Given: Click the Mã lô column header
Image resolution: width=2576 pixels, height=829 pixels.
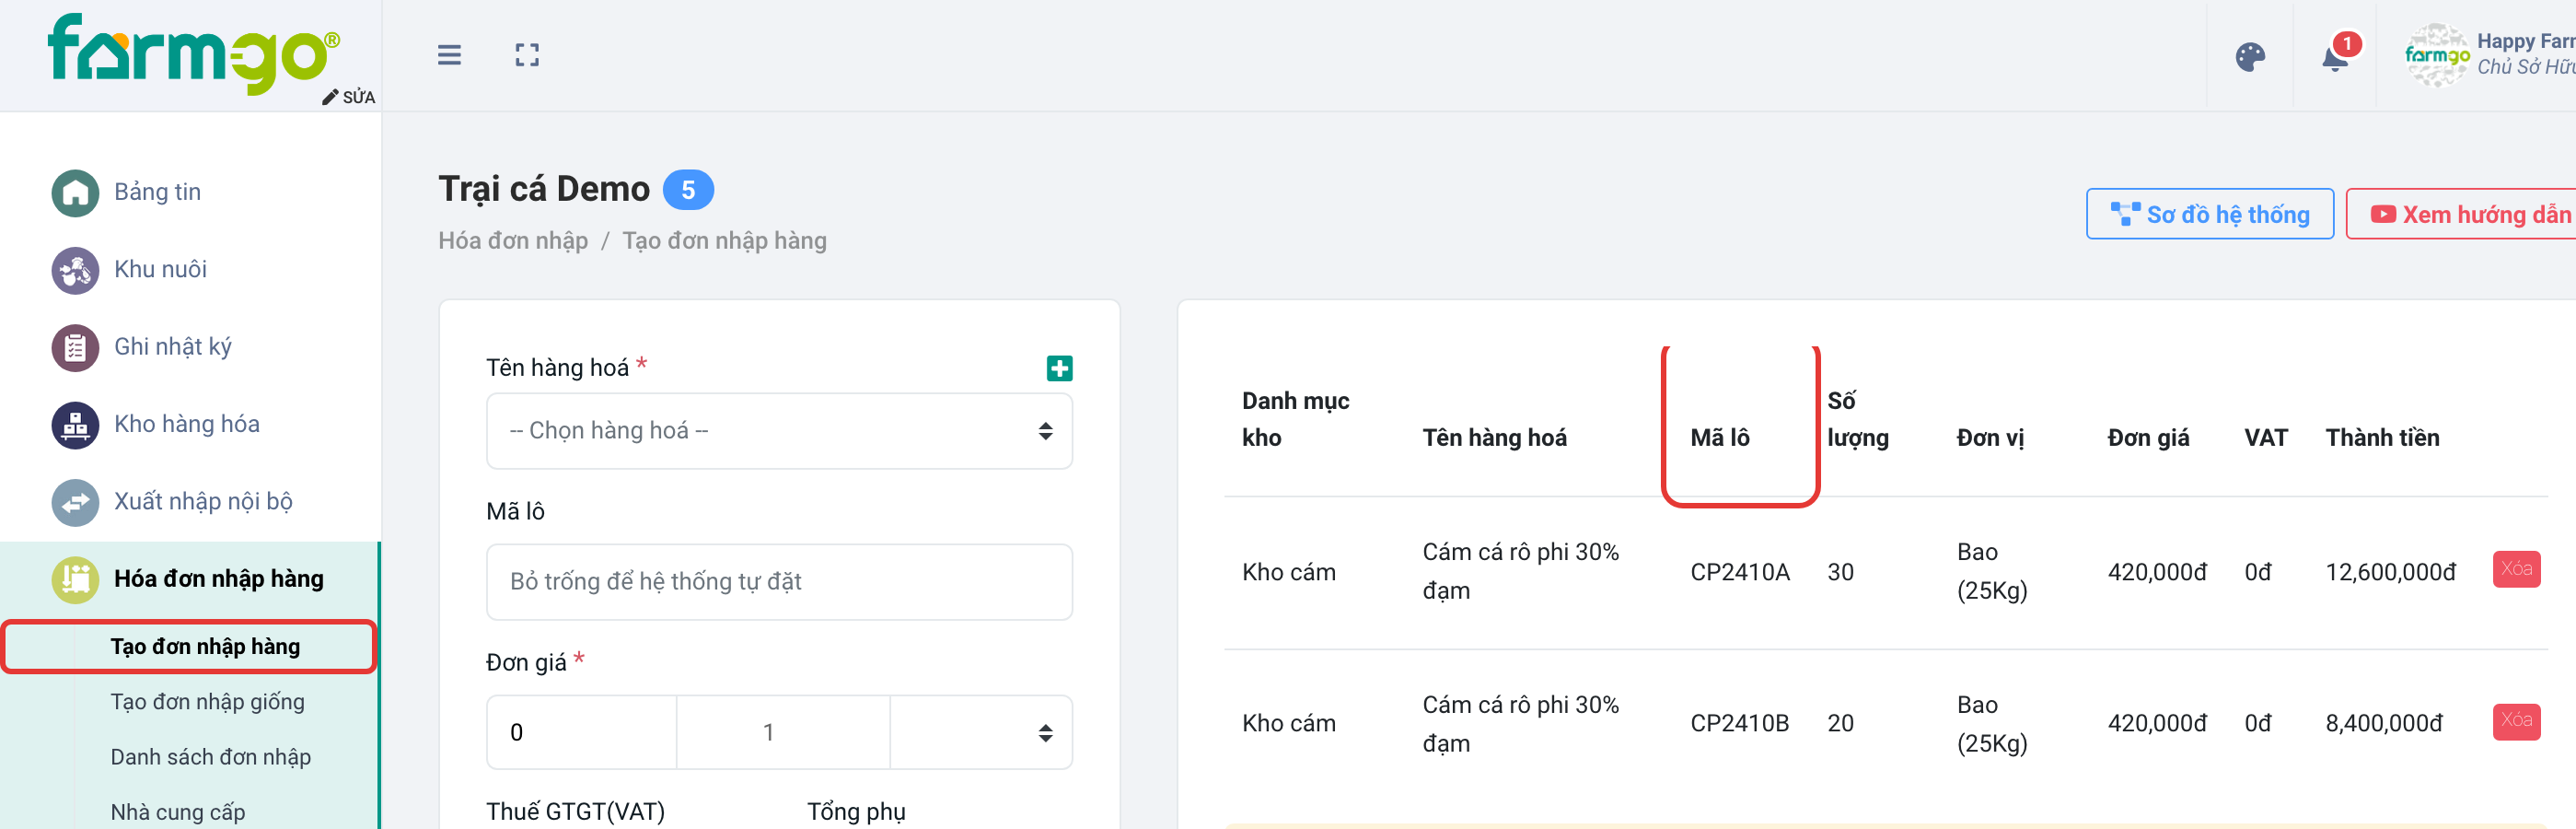Looking at the screenshot, I should [x=1719, y=438].
